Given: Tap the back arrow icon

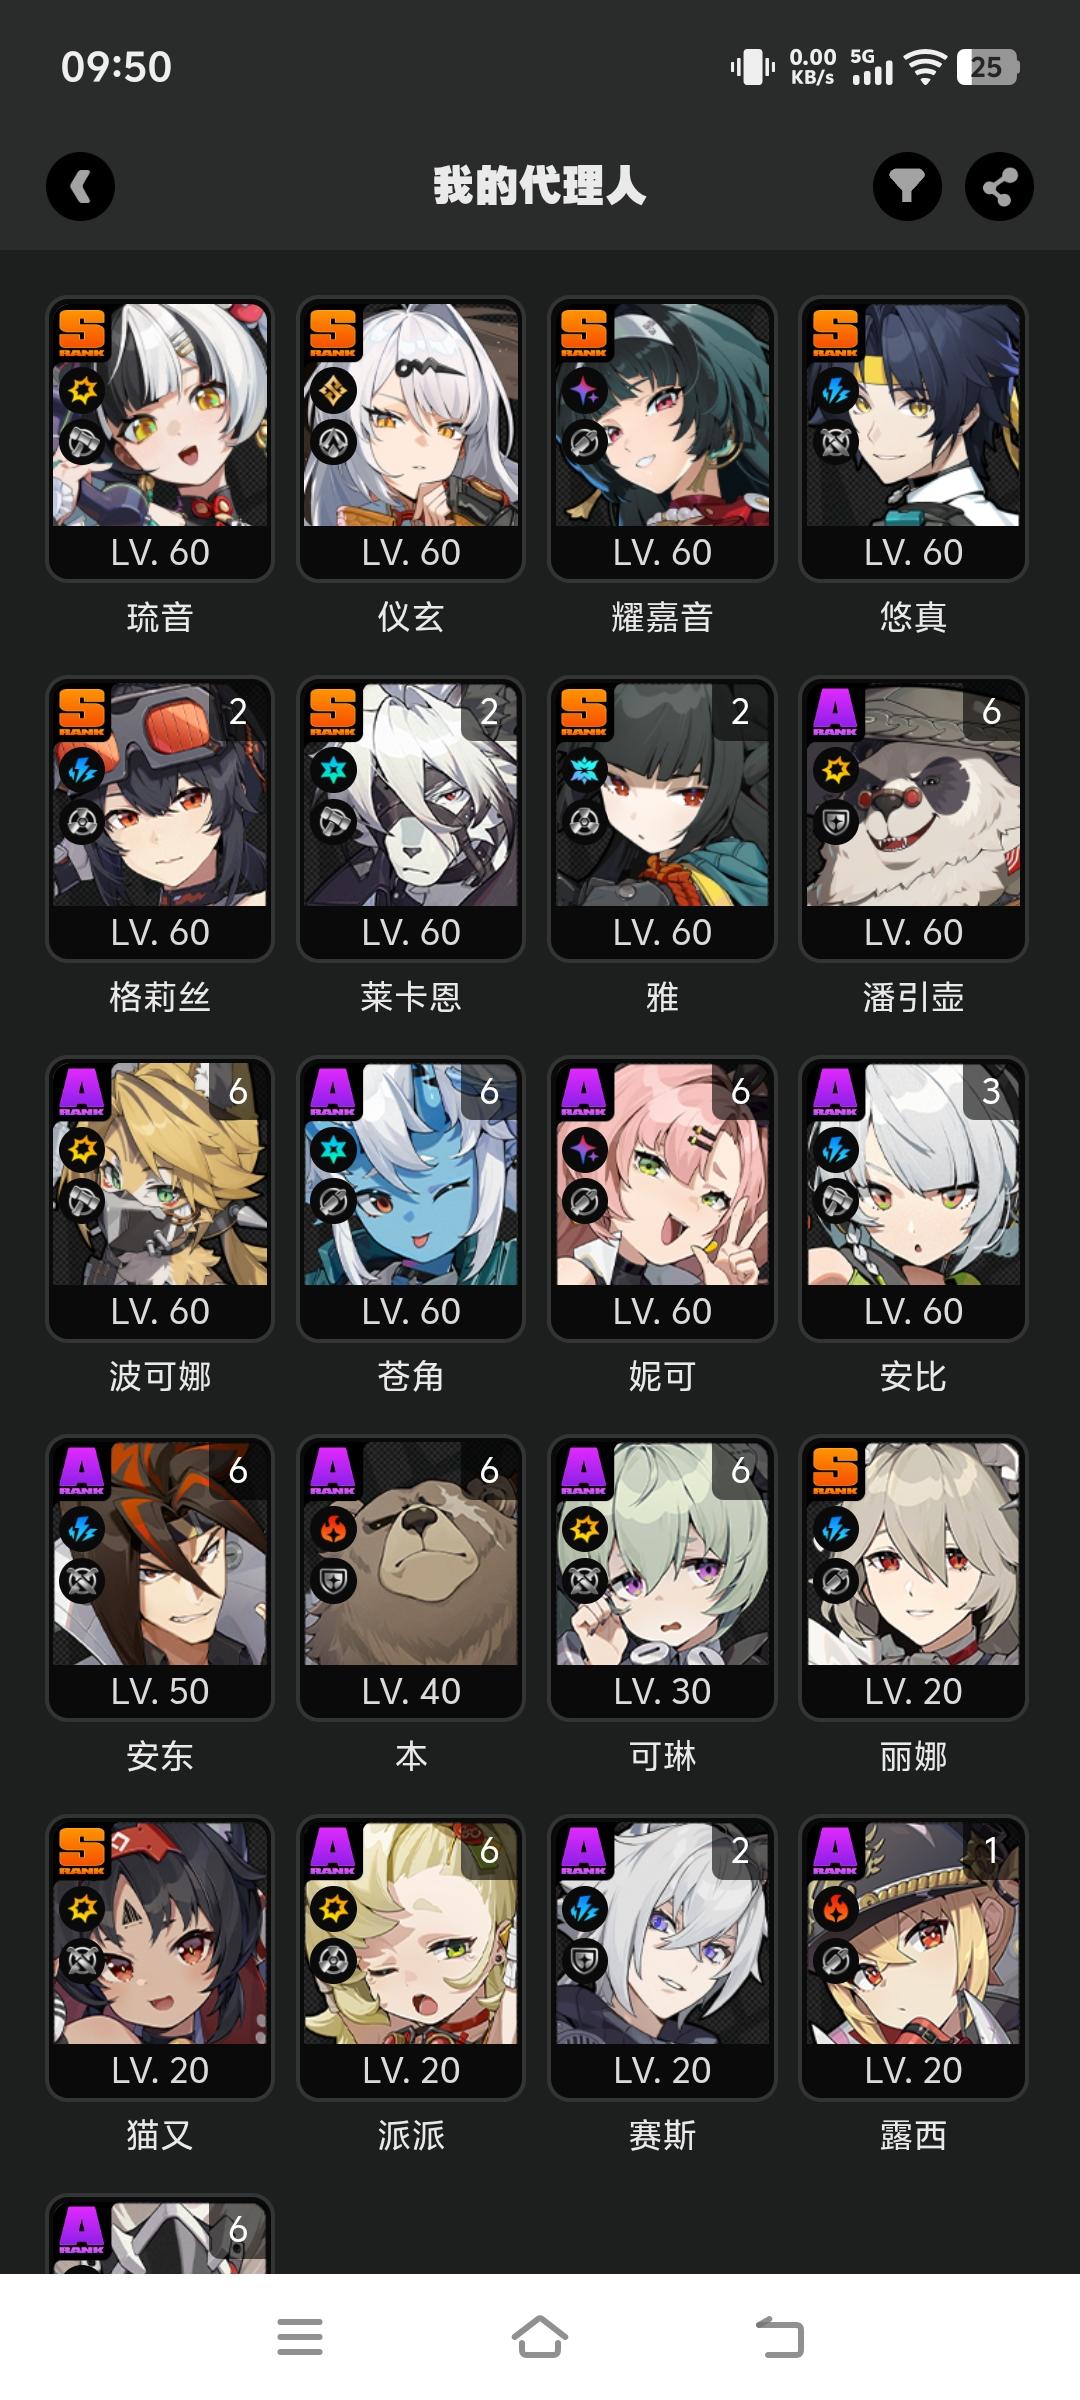Looking at the screenshot, I should [x=81, y=187].
